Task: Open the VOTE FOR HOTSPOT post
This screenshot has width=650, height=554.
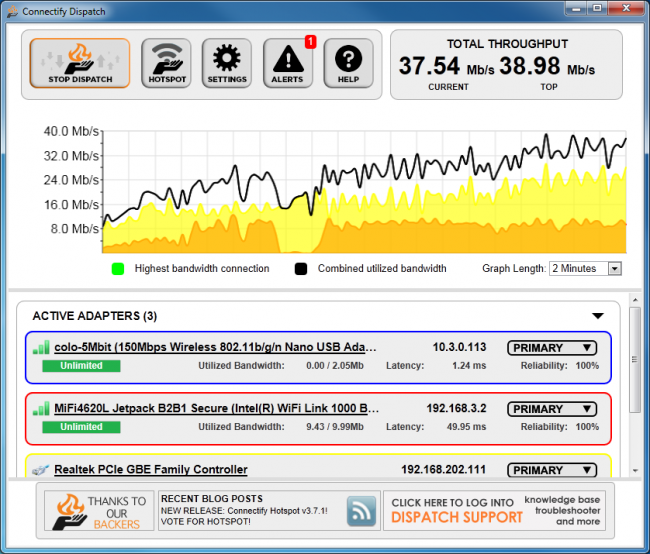Action: pyautogui.click(x=206, y=522)
